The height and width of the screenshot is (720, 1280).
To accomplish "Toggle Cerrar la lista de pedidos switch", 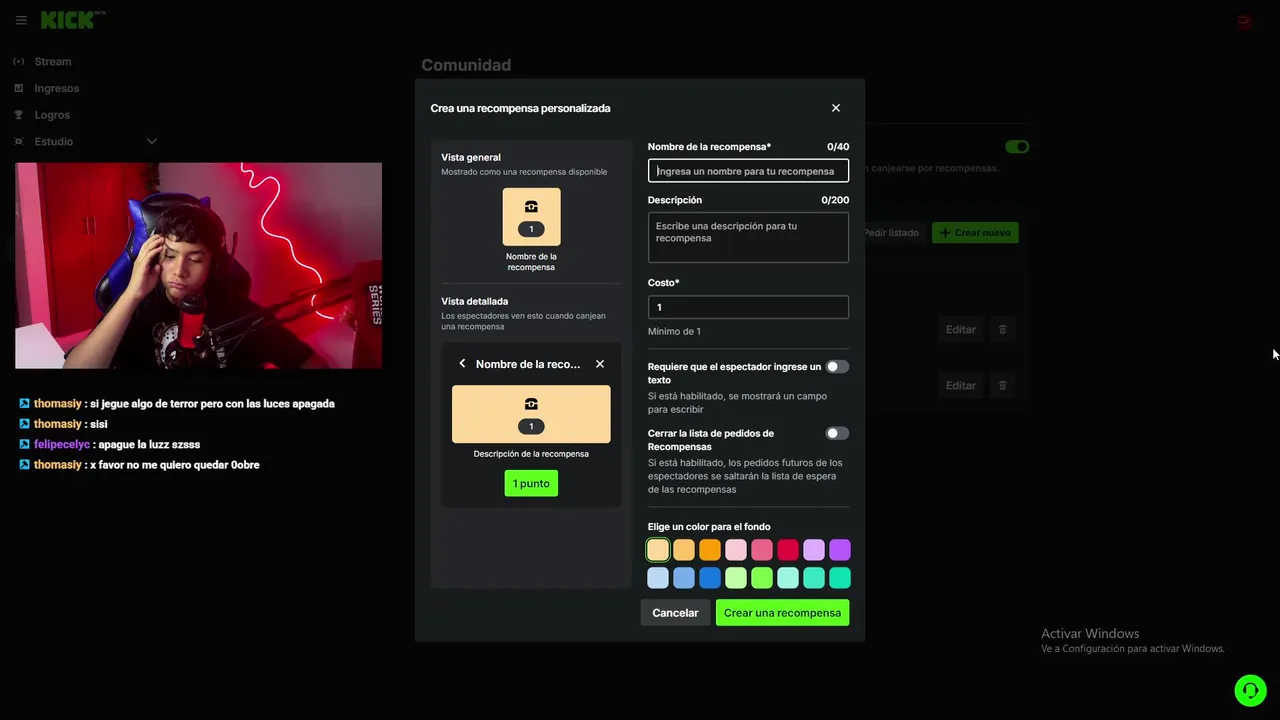I will click(837, 434).
